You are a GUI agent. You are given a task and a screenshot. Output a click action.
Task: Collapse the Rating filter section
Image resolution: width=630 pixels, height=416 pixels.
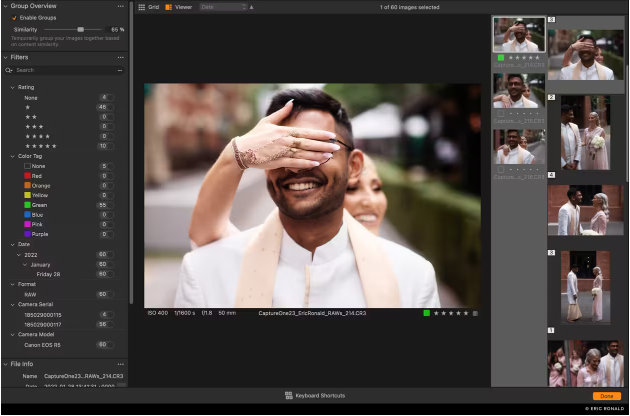(x=13, y=87)
